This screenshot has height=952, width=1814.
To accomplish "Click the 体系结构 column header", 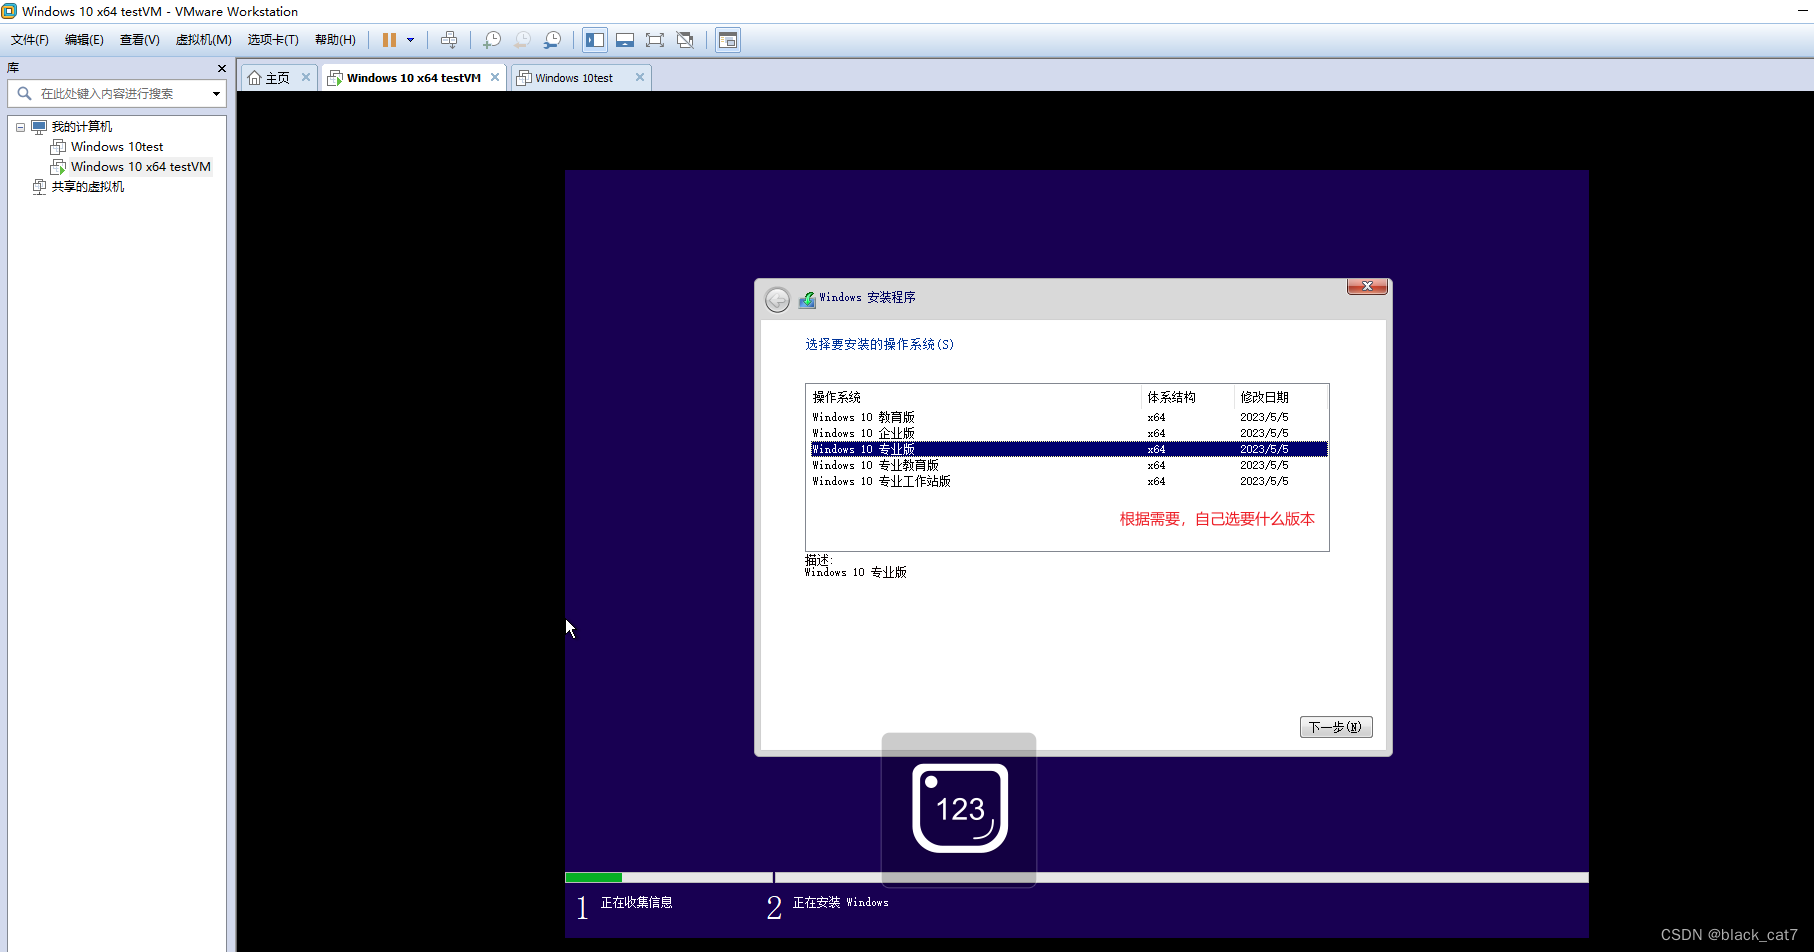I will pyautogui.click(x=1187, y=397).
